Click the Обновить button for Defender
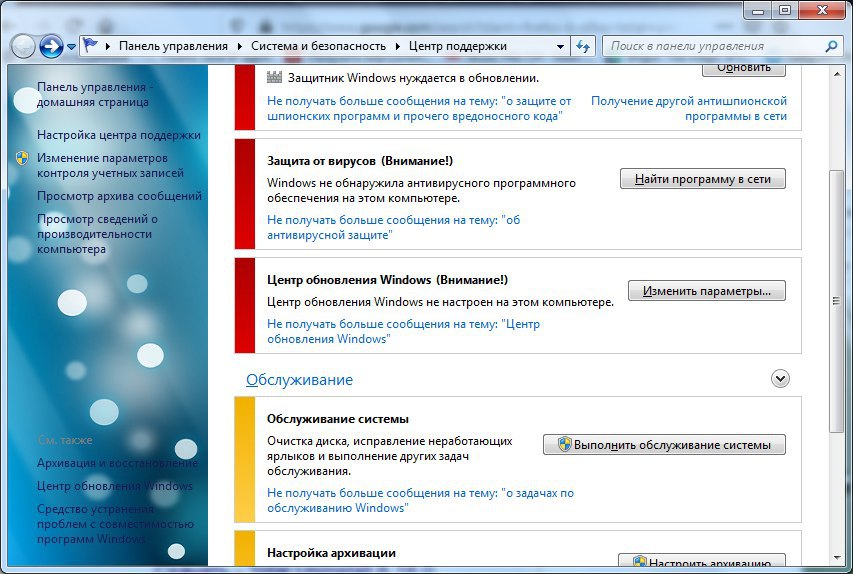Viewport: 853px width, 574px height. tap(744, 70)
